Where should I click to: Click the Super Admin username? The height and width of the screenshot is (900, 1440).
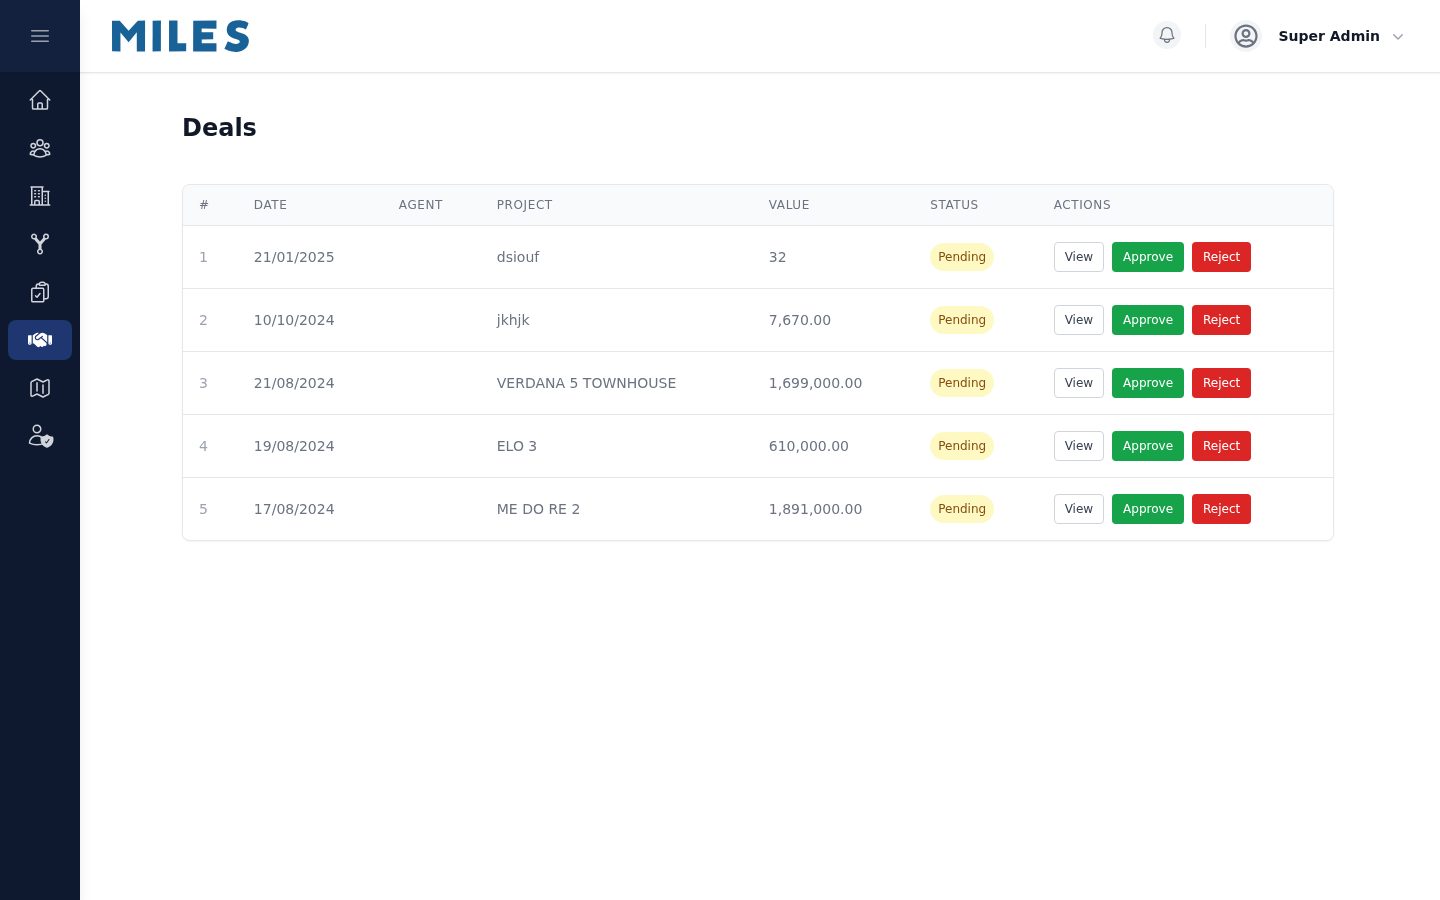(x=1329, y=36)
